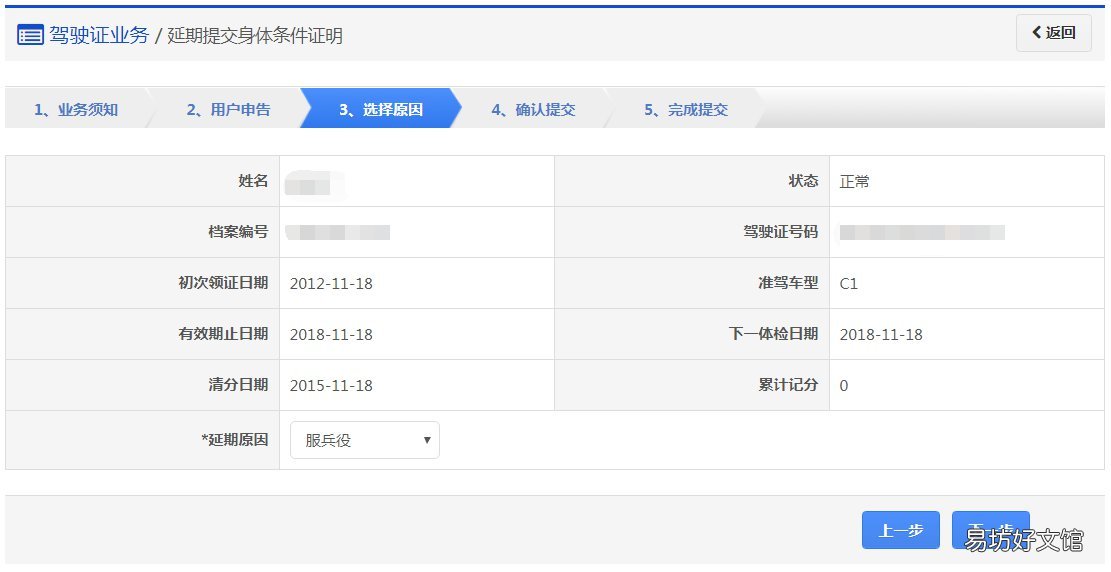The width and height of the screenshot is (1111, 572).
Task: Click the 驾驶证业务 list icon
Action: pos(30,35)
